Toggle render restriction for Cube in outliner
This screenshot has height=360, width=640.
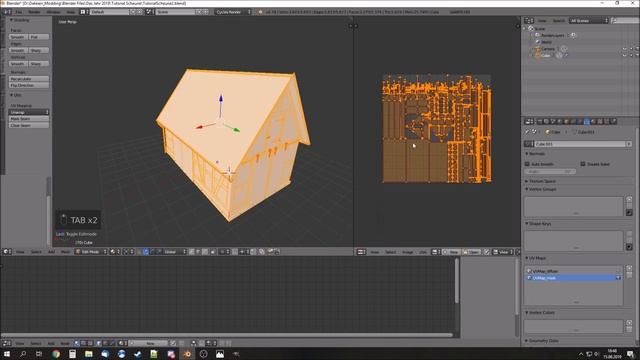[x=637, y=55]
